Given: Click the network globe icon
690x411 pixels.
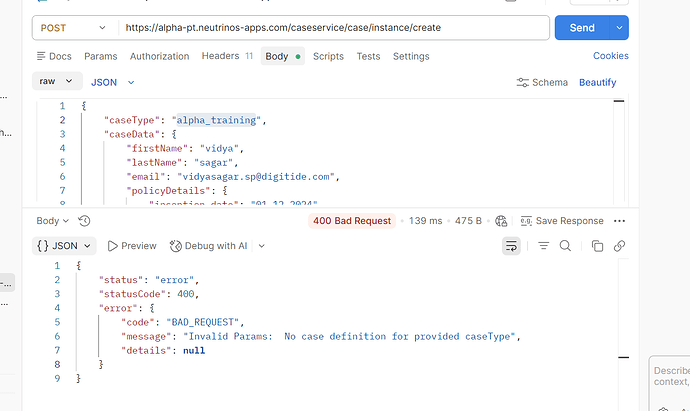Looking at the screenshot, I should coord(501,221).
